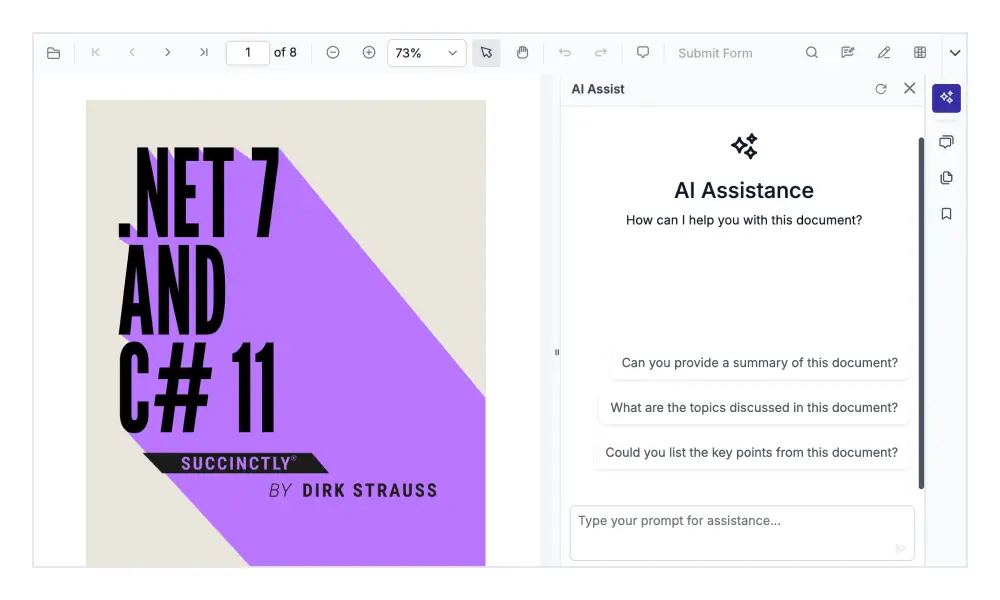This screenshot has height=600, width=1000.
Task: Expand the extra toolbar options chevron
Action: [955, 52]
